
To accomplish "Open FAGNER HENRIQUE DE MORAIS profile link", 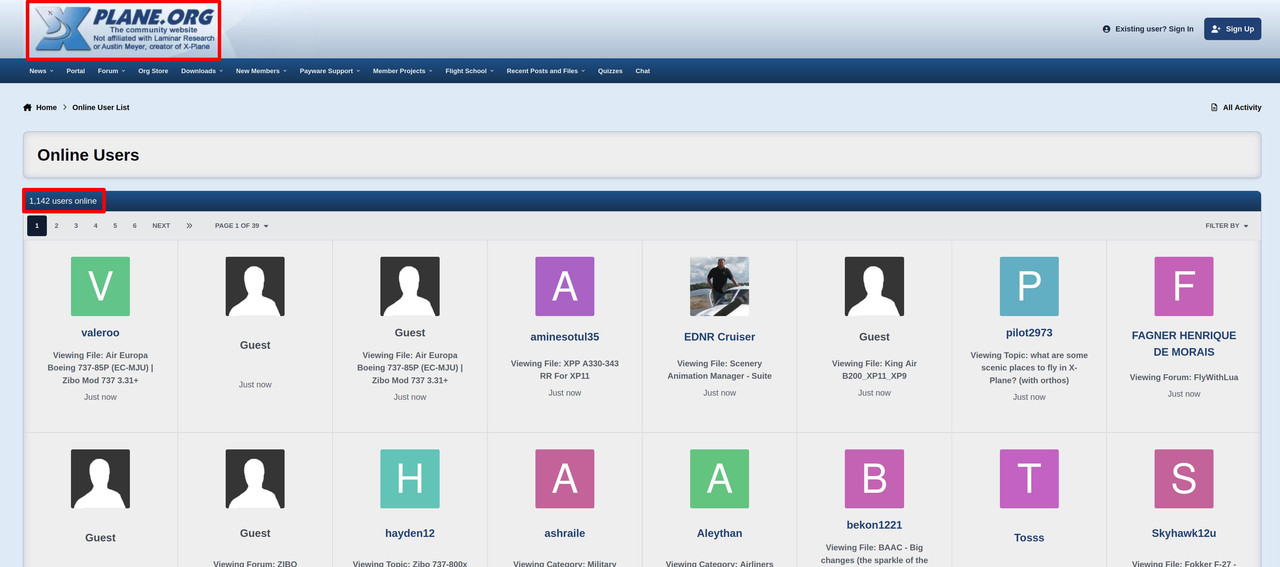I will [1184, 344].
